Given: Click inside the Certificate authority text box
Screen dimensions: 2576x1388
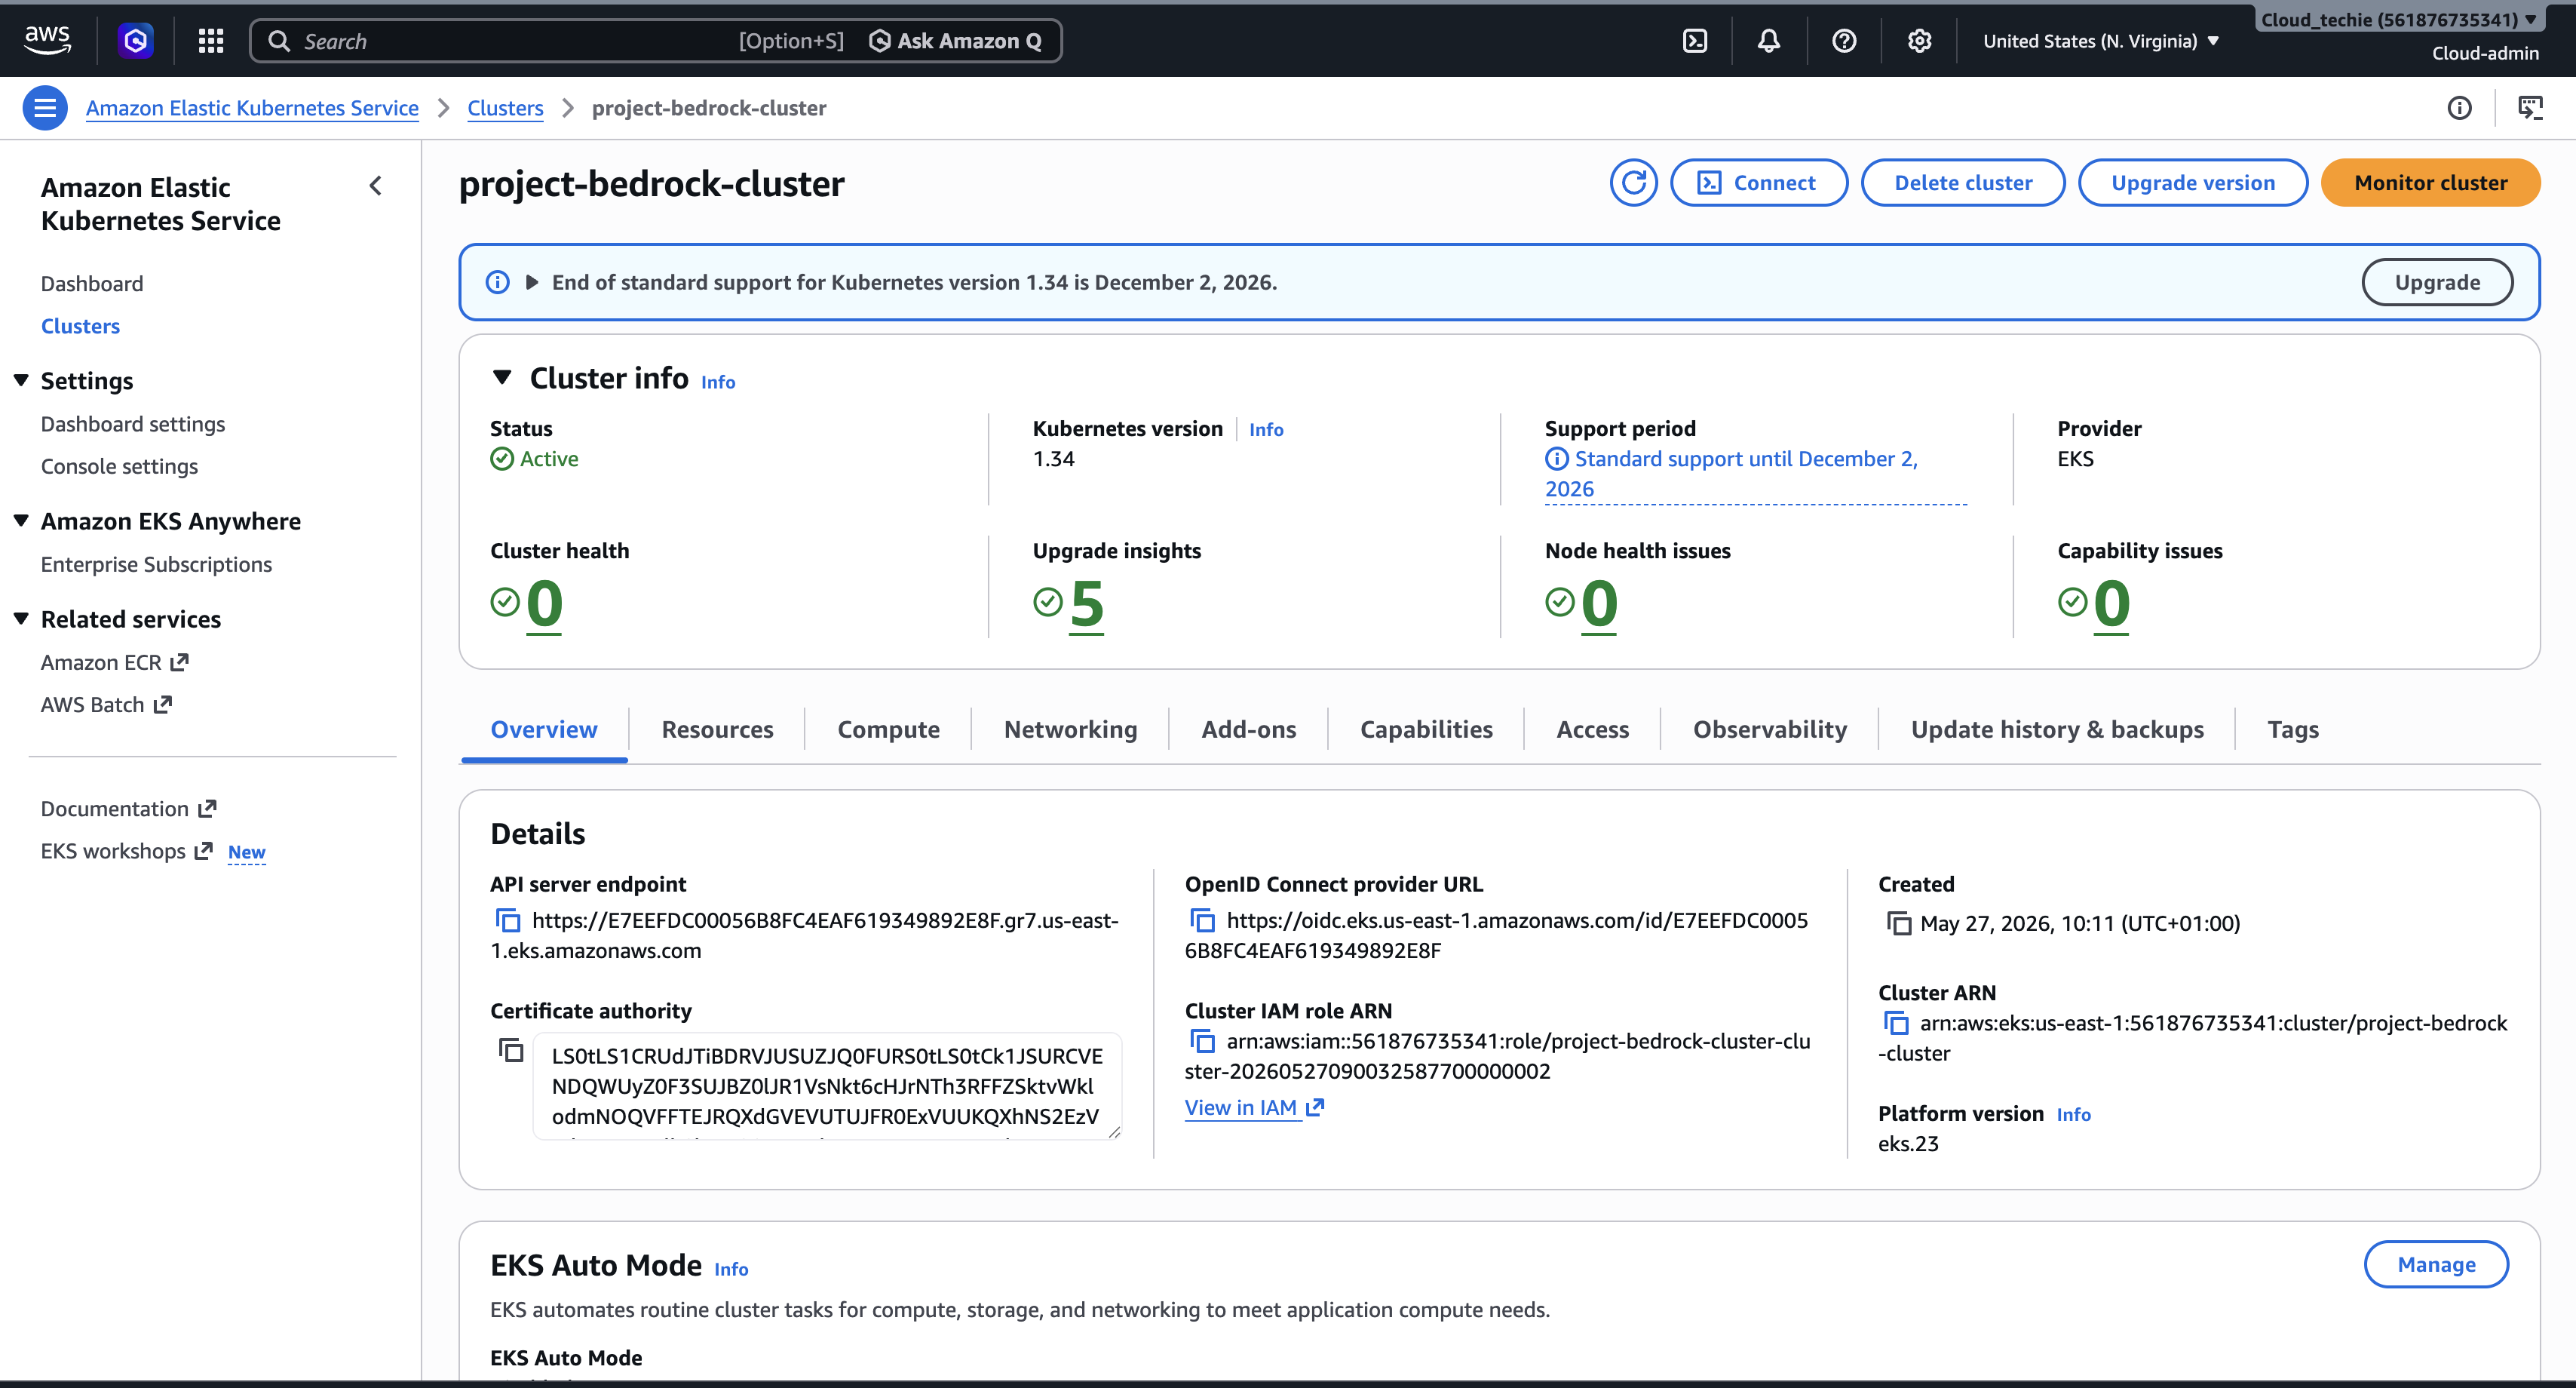Looking at the screenshot, I should (827, 1086).
